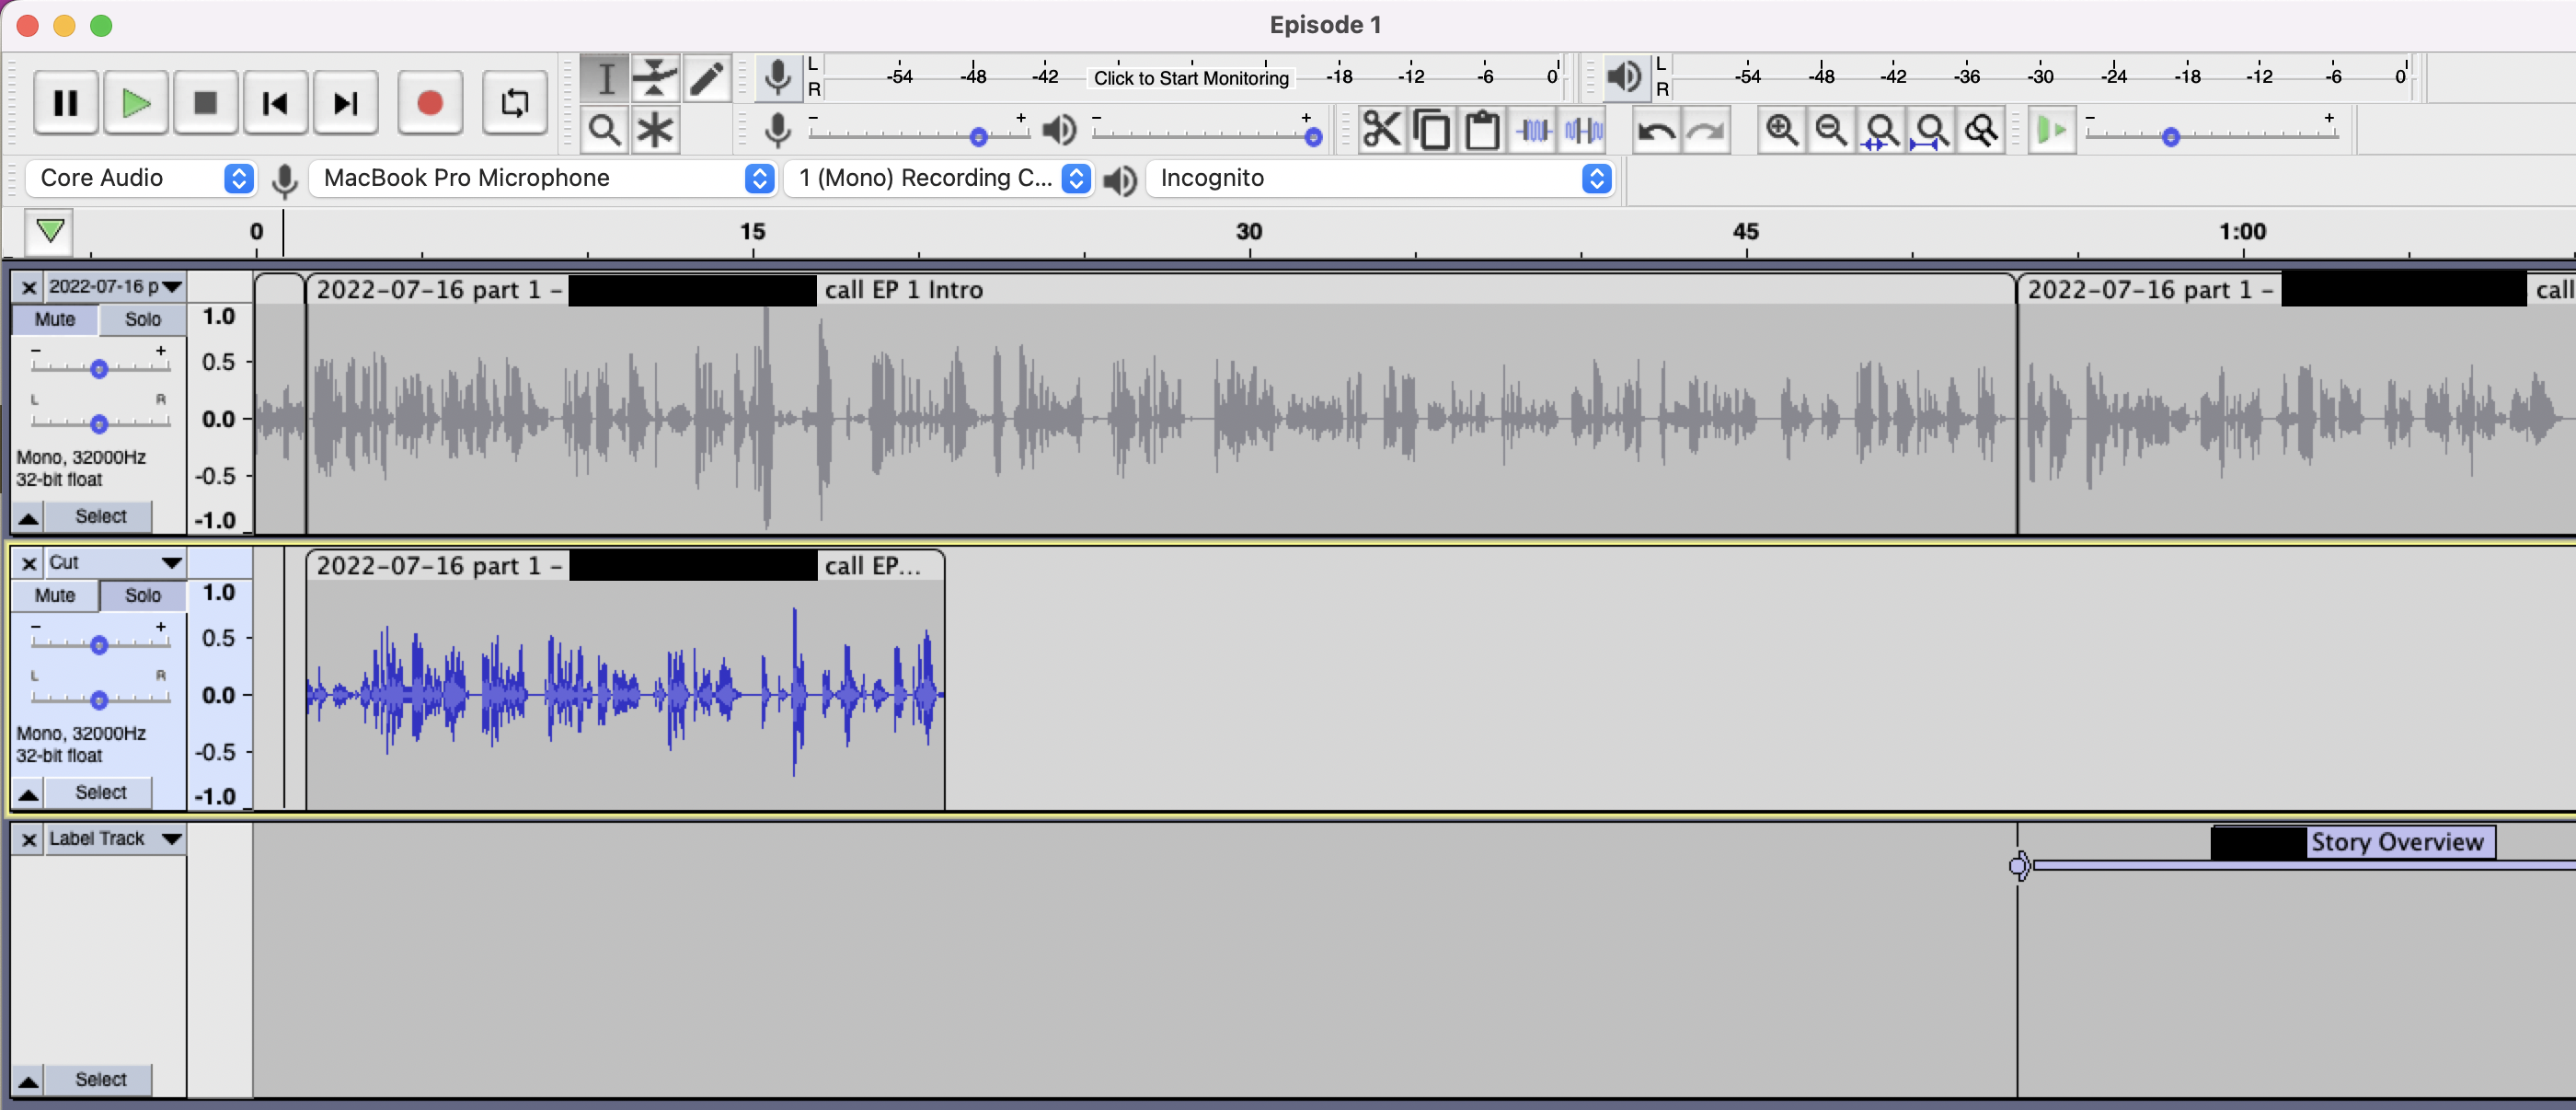This screenshot has height=1110, width=2576.
Task: Click Select on the Label Track
Action: point(100,1079)
